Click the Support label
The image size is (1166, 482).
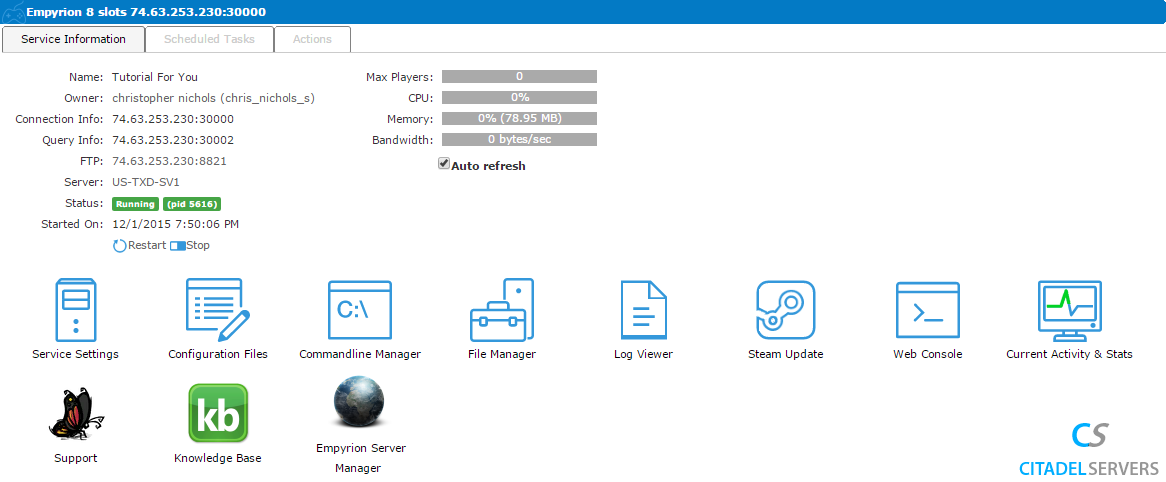coord(76,458)
